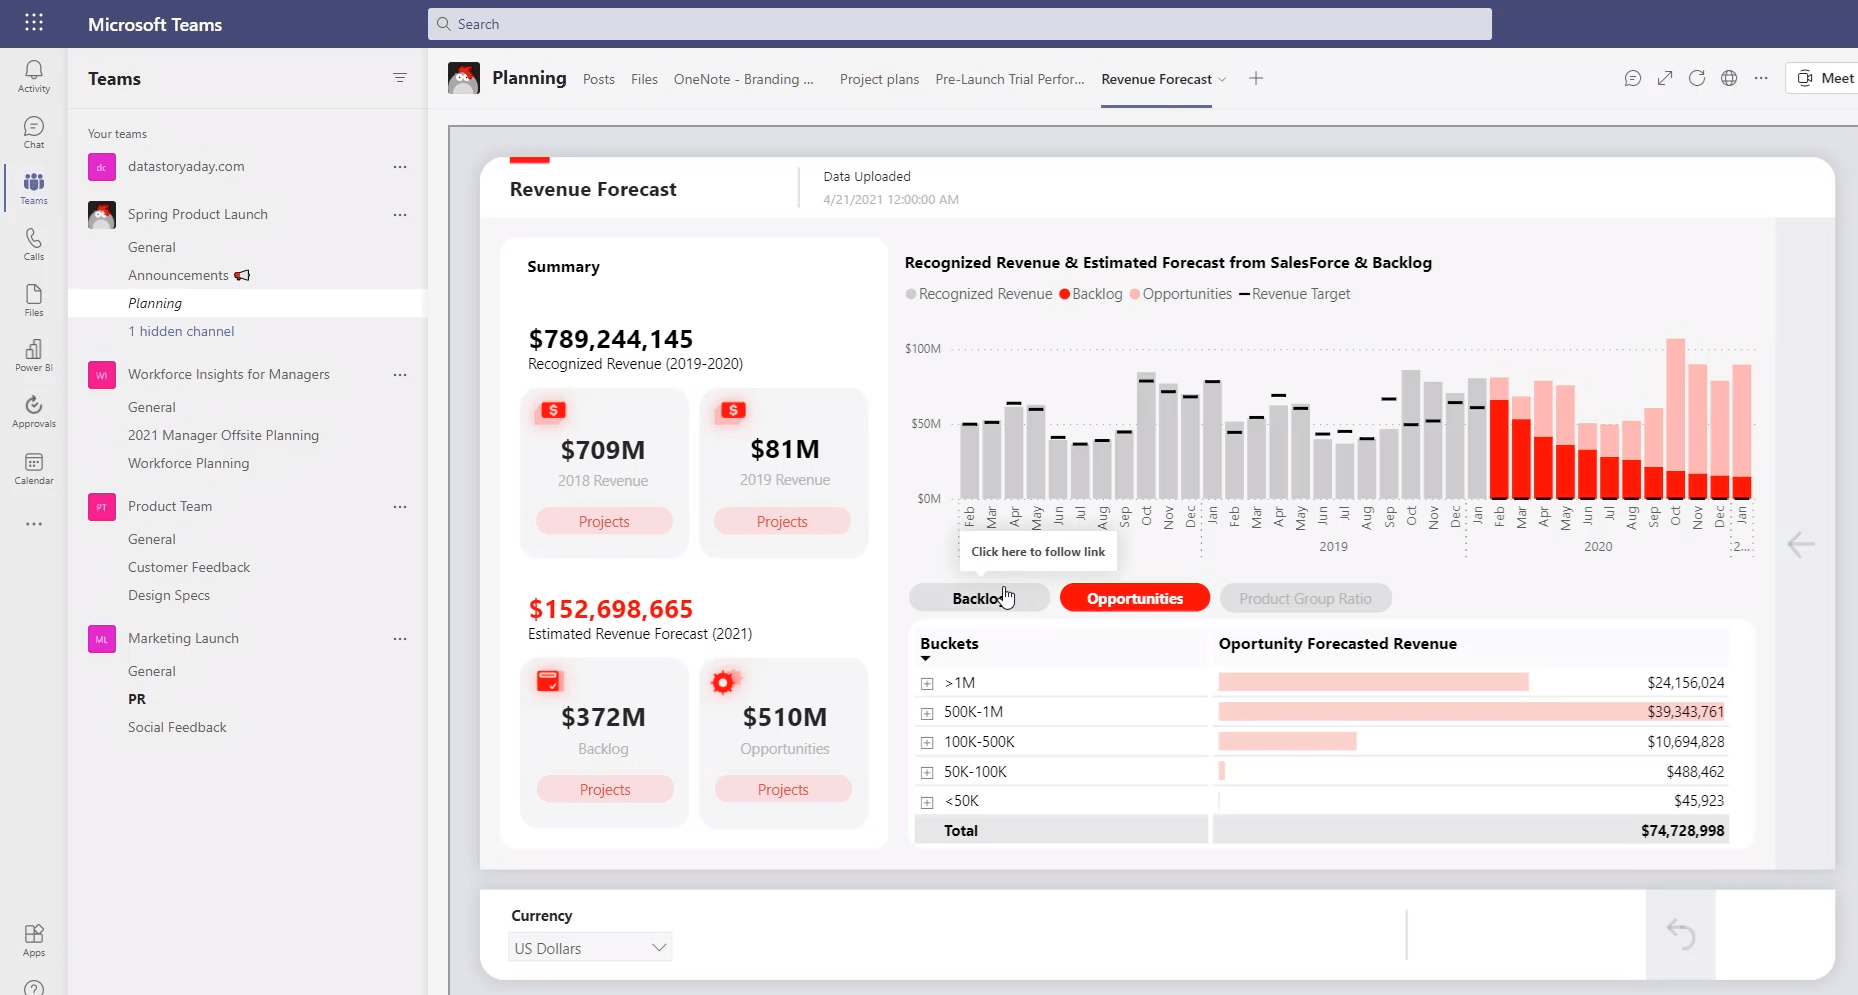Image resolution: width=1858 pixels, height=995 pixels.
Task: Expand the tab to full screen
Action: 1665,78
